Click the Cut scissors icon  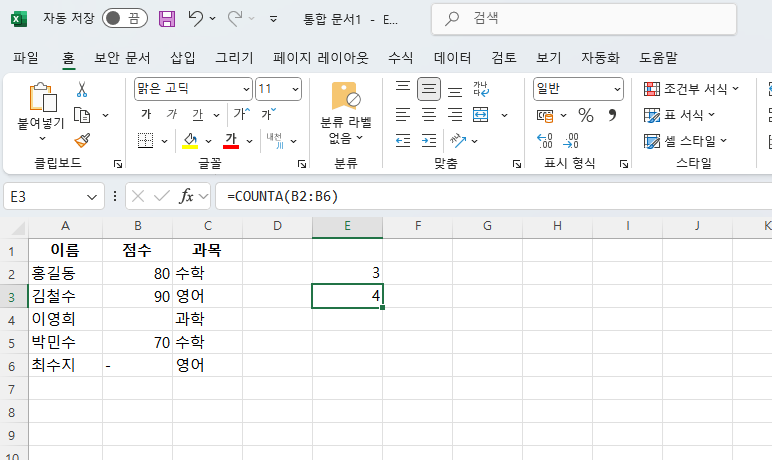pos(82,89)
